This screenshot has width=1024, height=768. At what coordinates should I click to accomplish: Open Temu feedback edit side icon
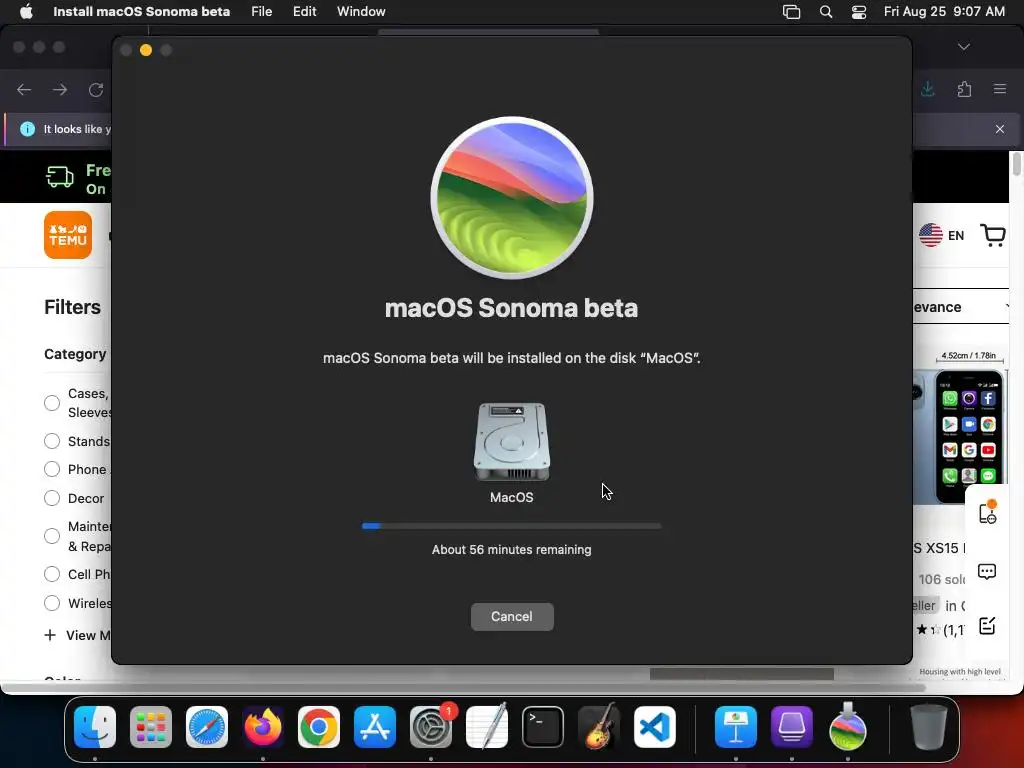coord(987,626)
